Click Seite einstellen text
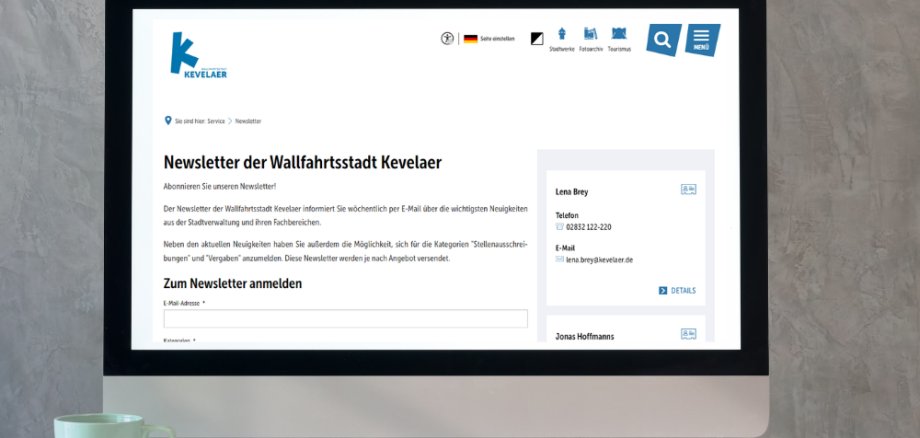920x438 pixels. (x=497, y=39)
